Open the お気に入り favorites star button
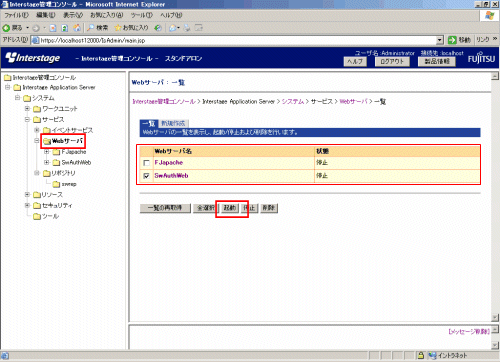 coord(131,28)
